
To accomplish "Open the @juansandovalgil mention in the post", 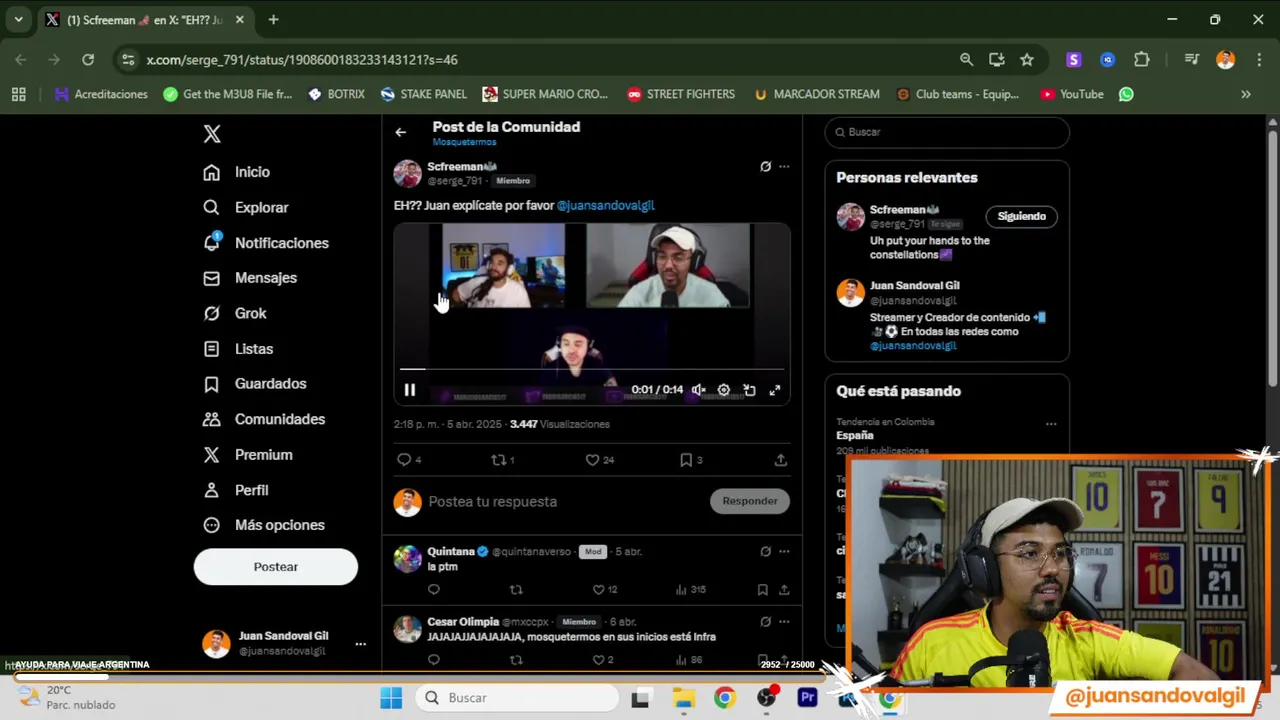I will pyautogui.click(x=605, y=205).
